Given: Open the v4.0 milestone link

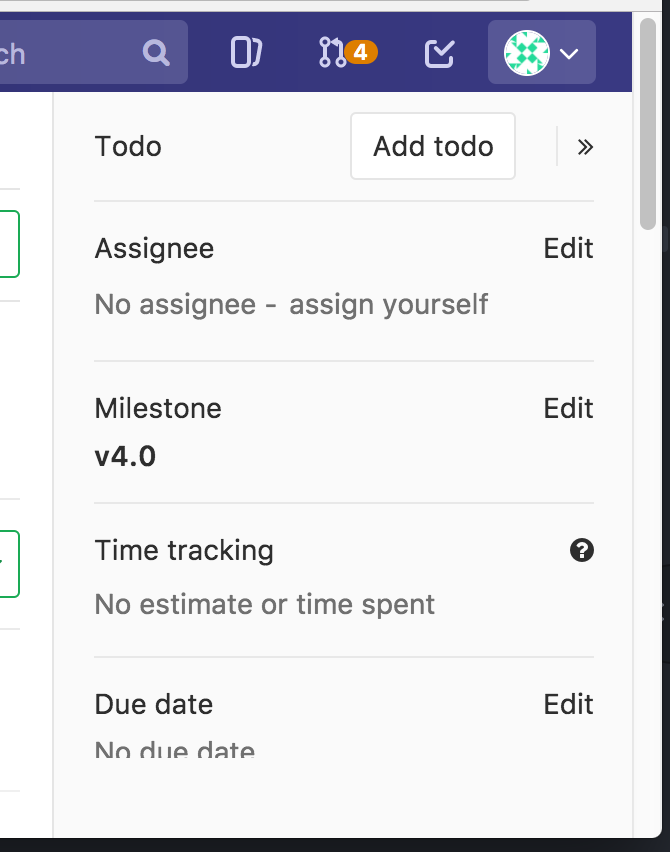Looking at the screenshot, I should point(125,456).
